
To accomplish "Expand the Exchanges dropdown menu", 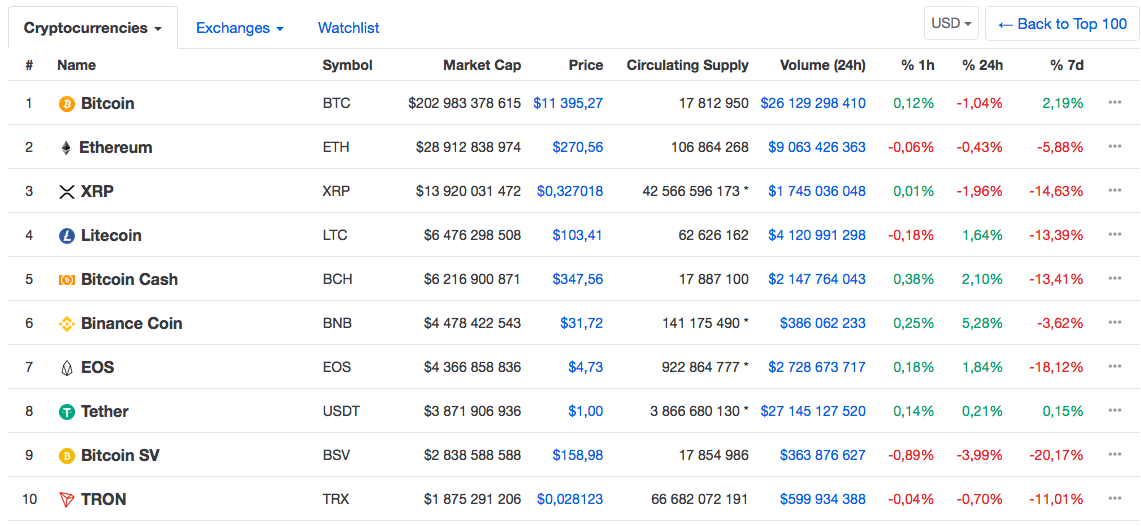I will tap(240, 29).
